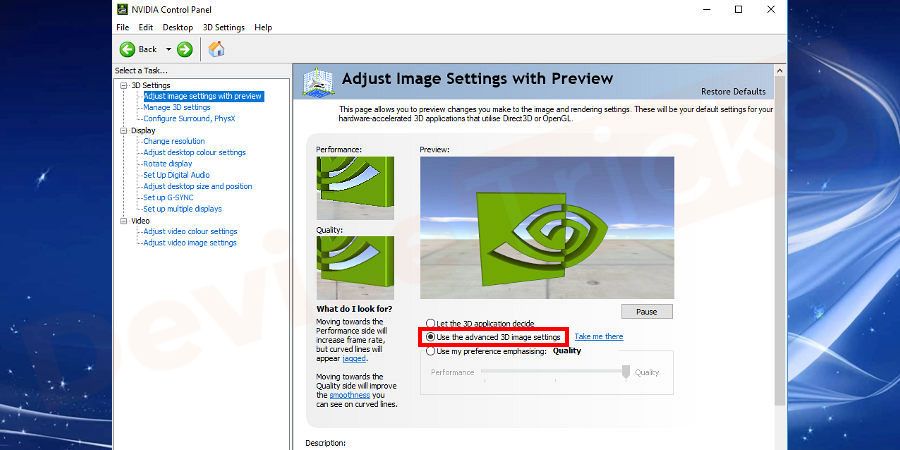
Task: Open the Help menu
Action: pos(263,28)
